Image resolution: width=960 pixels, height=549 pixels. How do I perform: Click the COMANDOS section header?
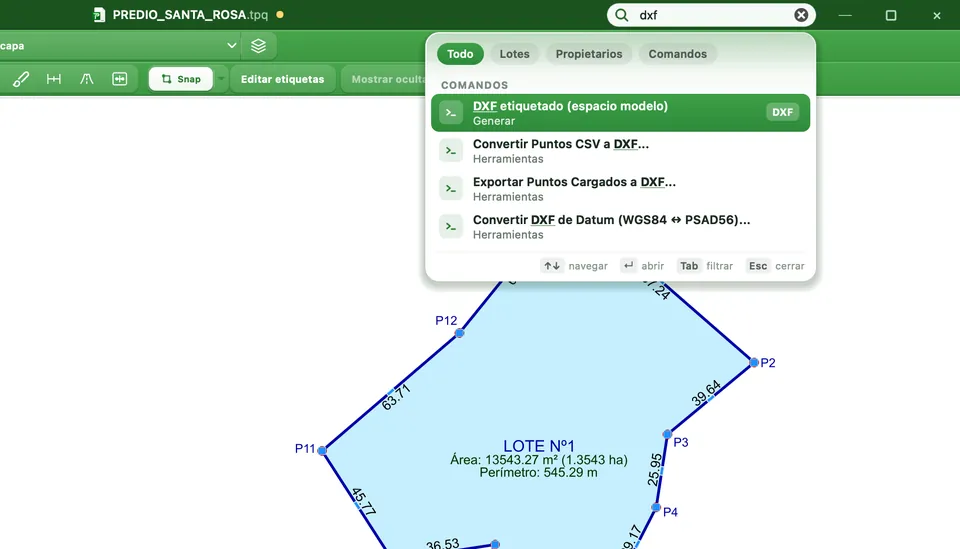pos(474,85)
